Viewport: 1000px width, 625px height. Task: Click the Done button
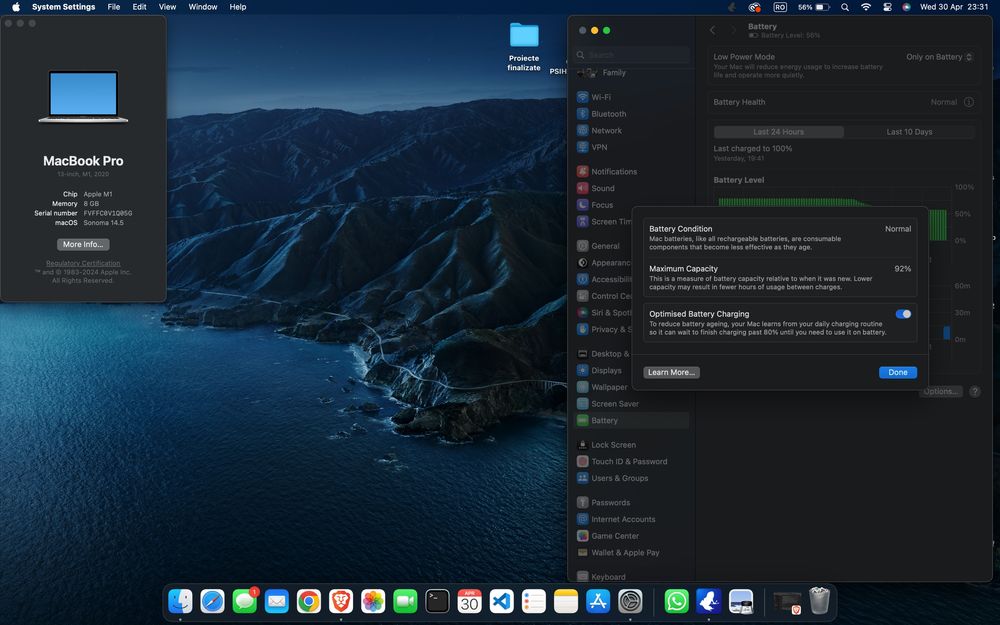[897, 372]
